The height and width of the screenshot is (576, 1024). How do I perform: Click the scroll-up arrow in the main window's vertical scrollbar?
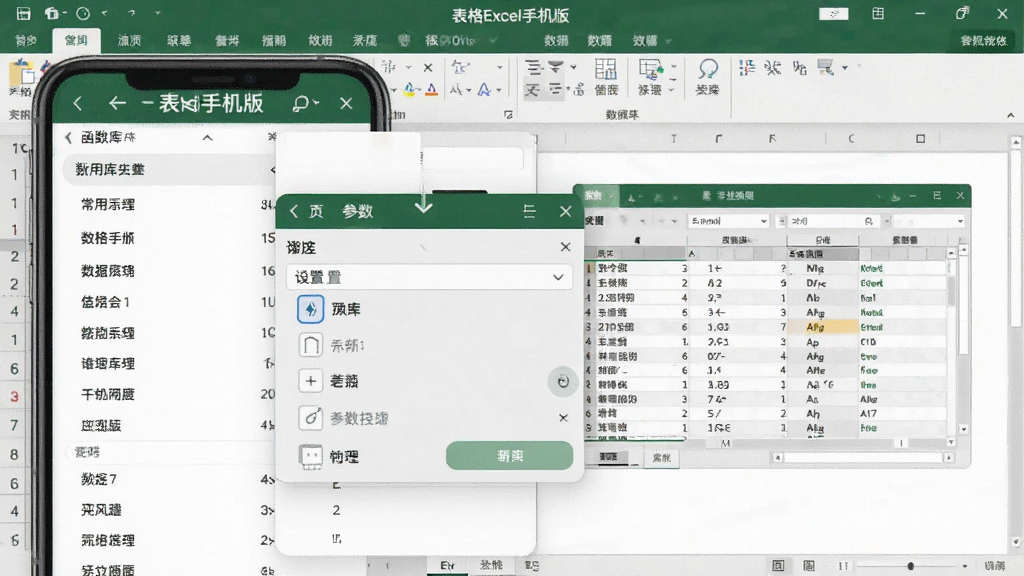[1016, 141]
